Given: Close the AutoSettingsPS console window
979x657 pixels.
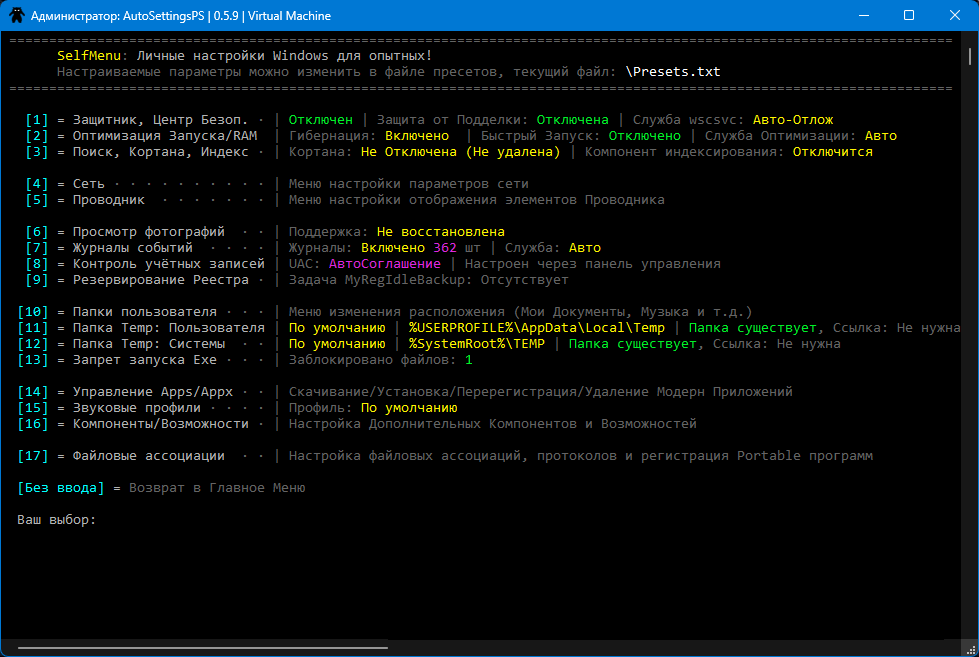Looking at the screenshot, I should coord(955,15).
